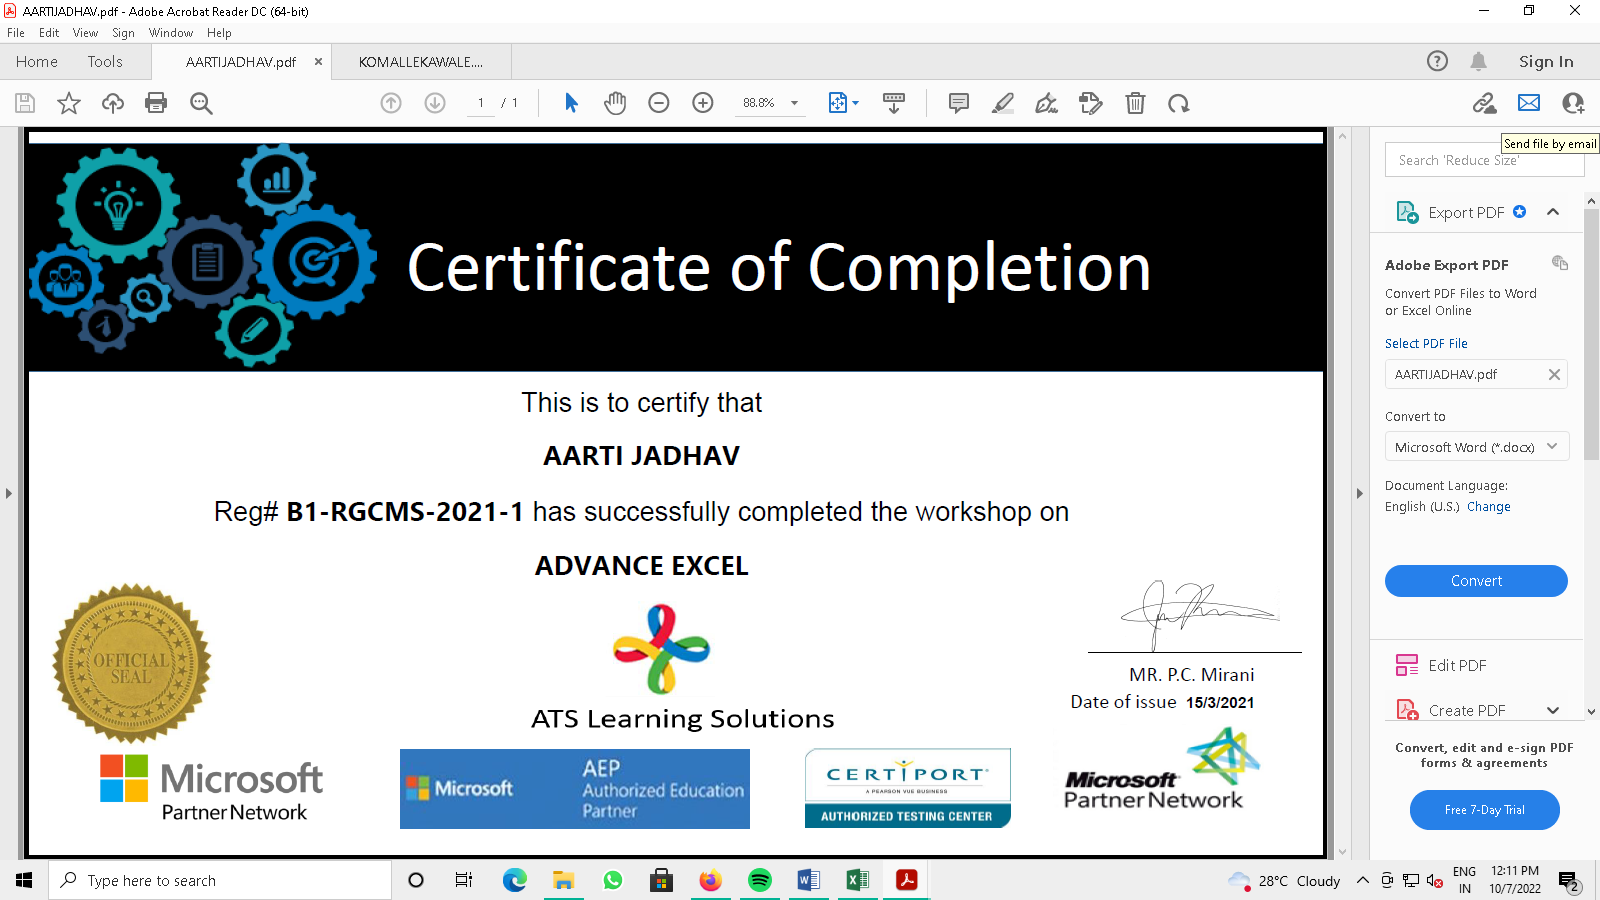The height and width of the screenshot is (900, 1600).
Task: Open the Window menu
Action: tap(170, 33)
